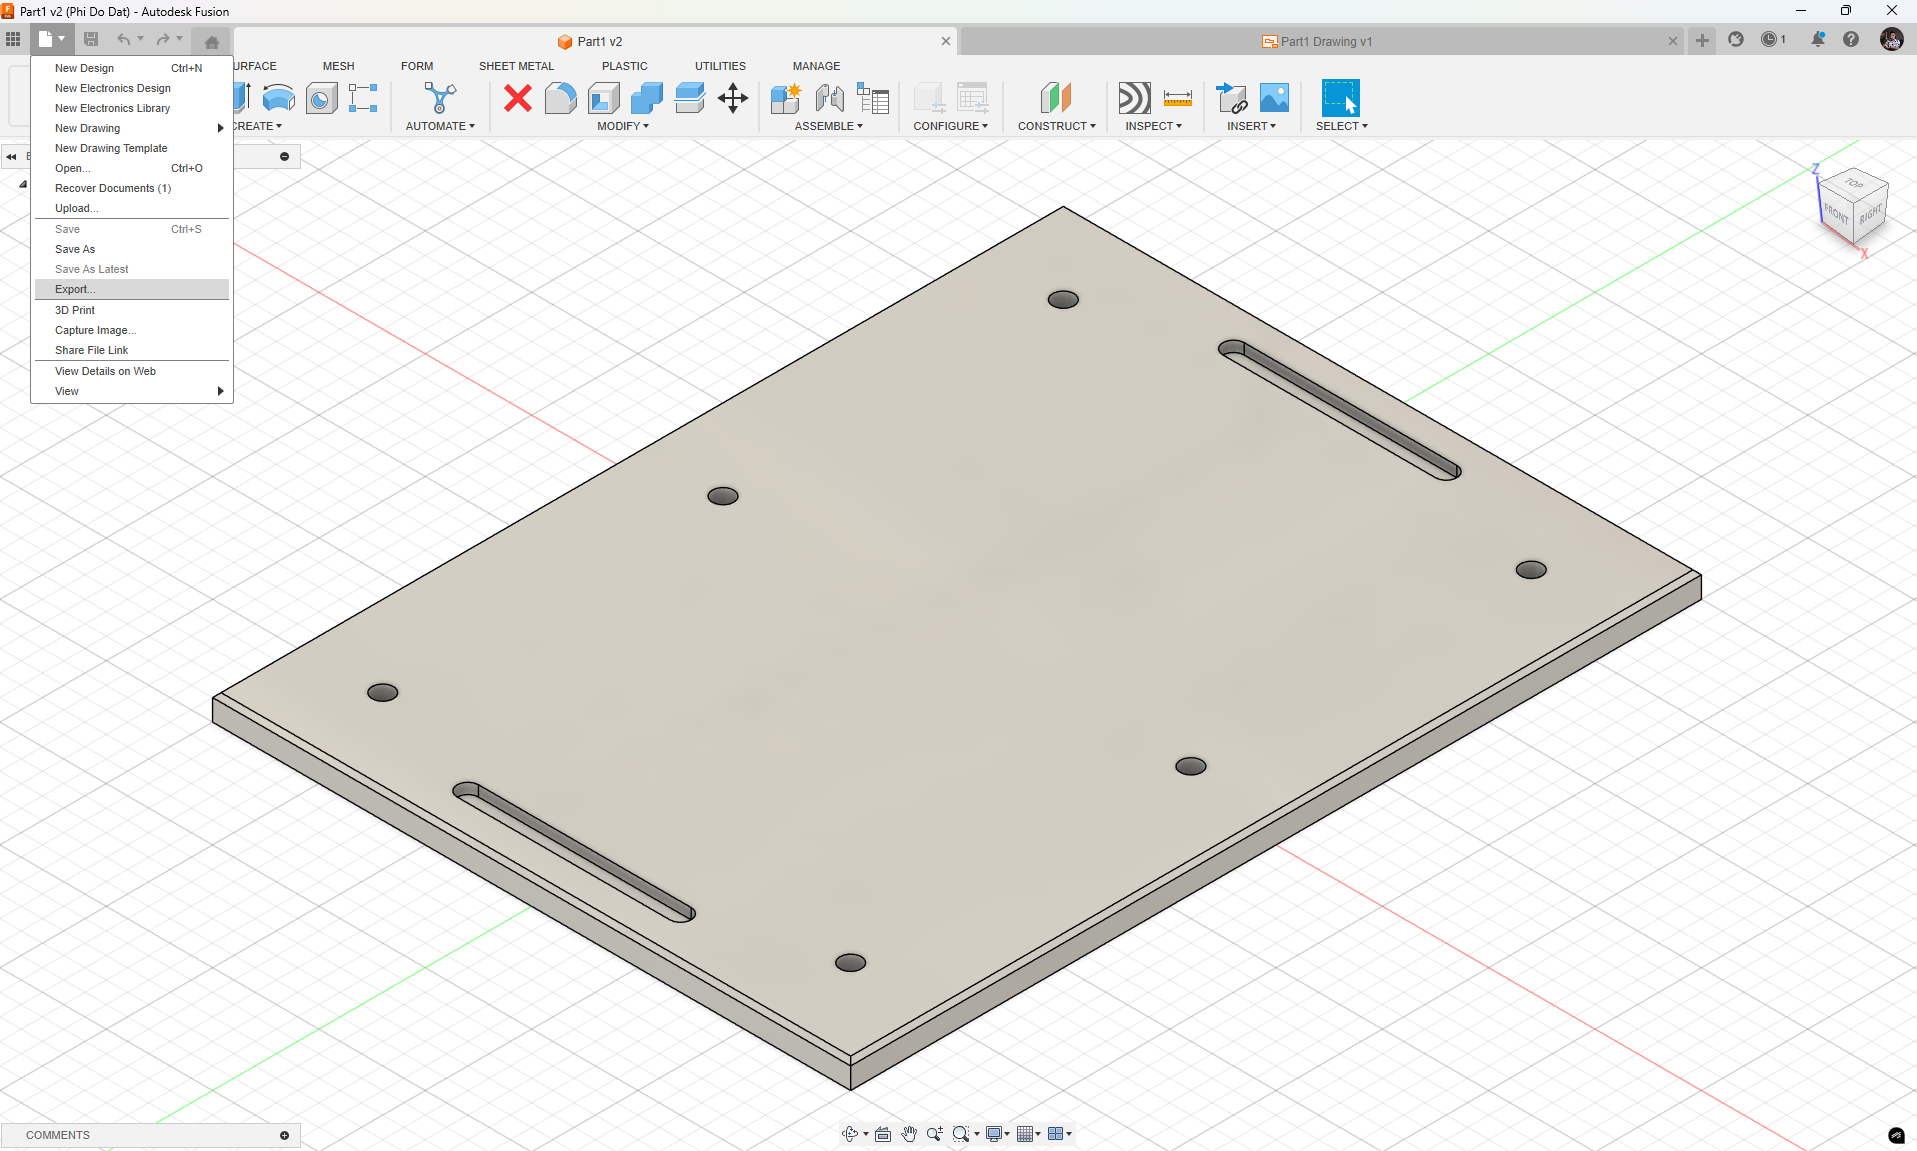Open the Part1 Drawing v1 document tab
Viewport: 1917px width, 1151px height.
1317,41
